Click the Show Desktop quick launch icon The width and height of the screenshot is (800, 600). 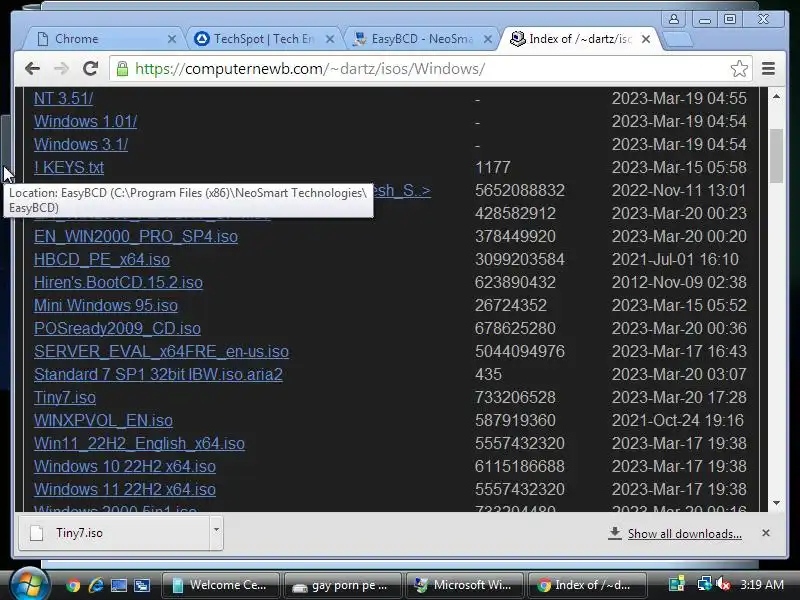(119, 585)
